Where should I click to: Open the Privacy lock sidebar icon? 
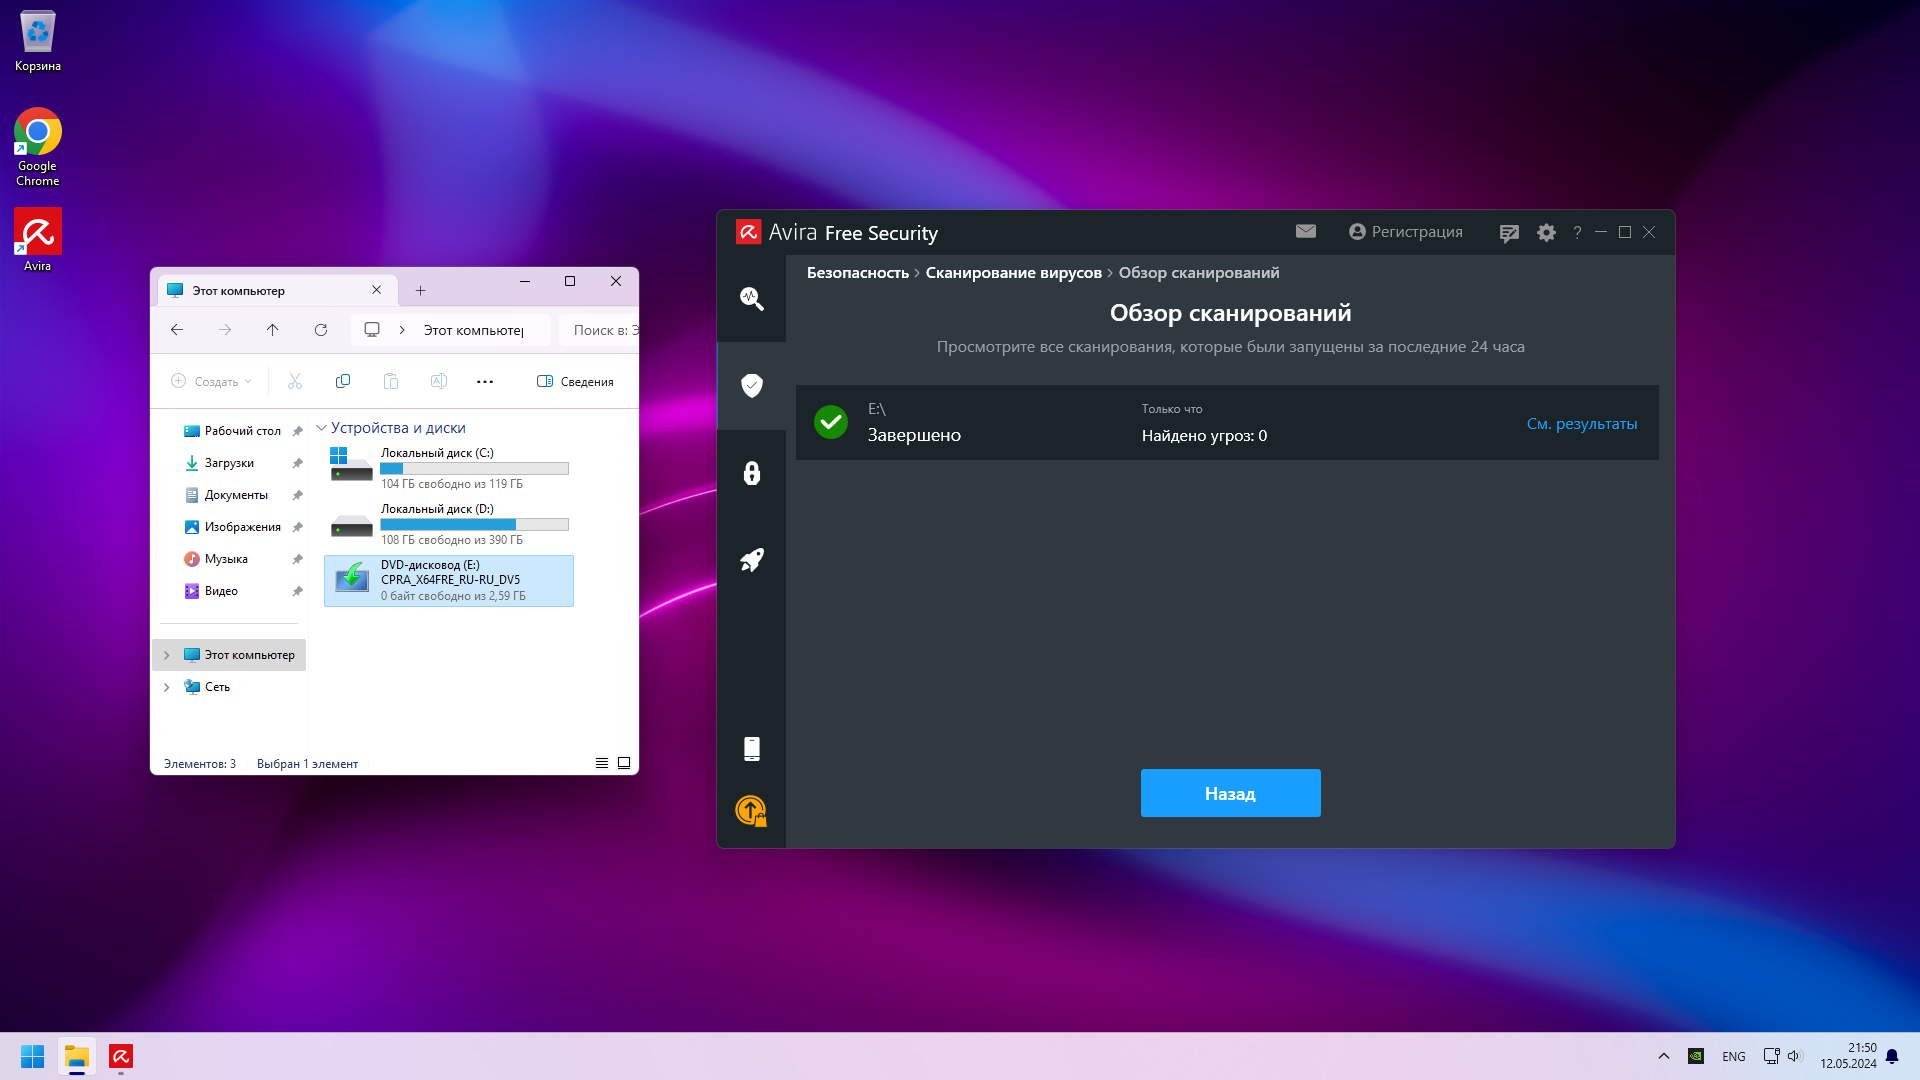tap(752, 473)
